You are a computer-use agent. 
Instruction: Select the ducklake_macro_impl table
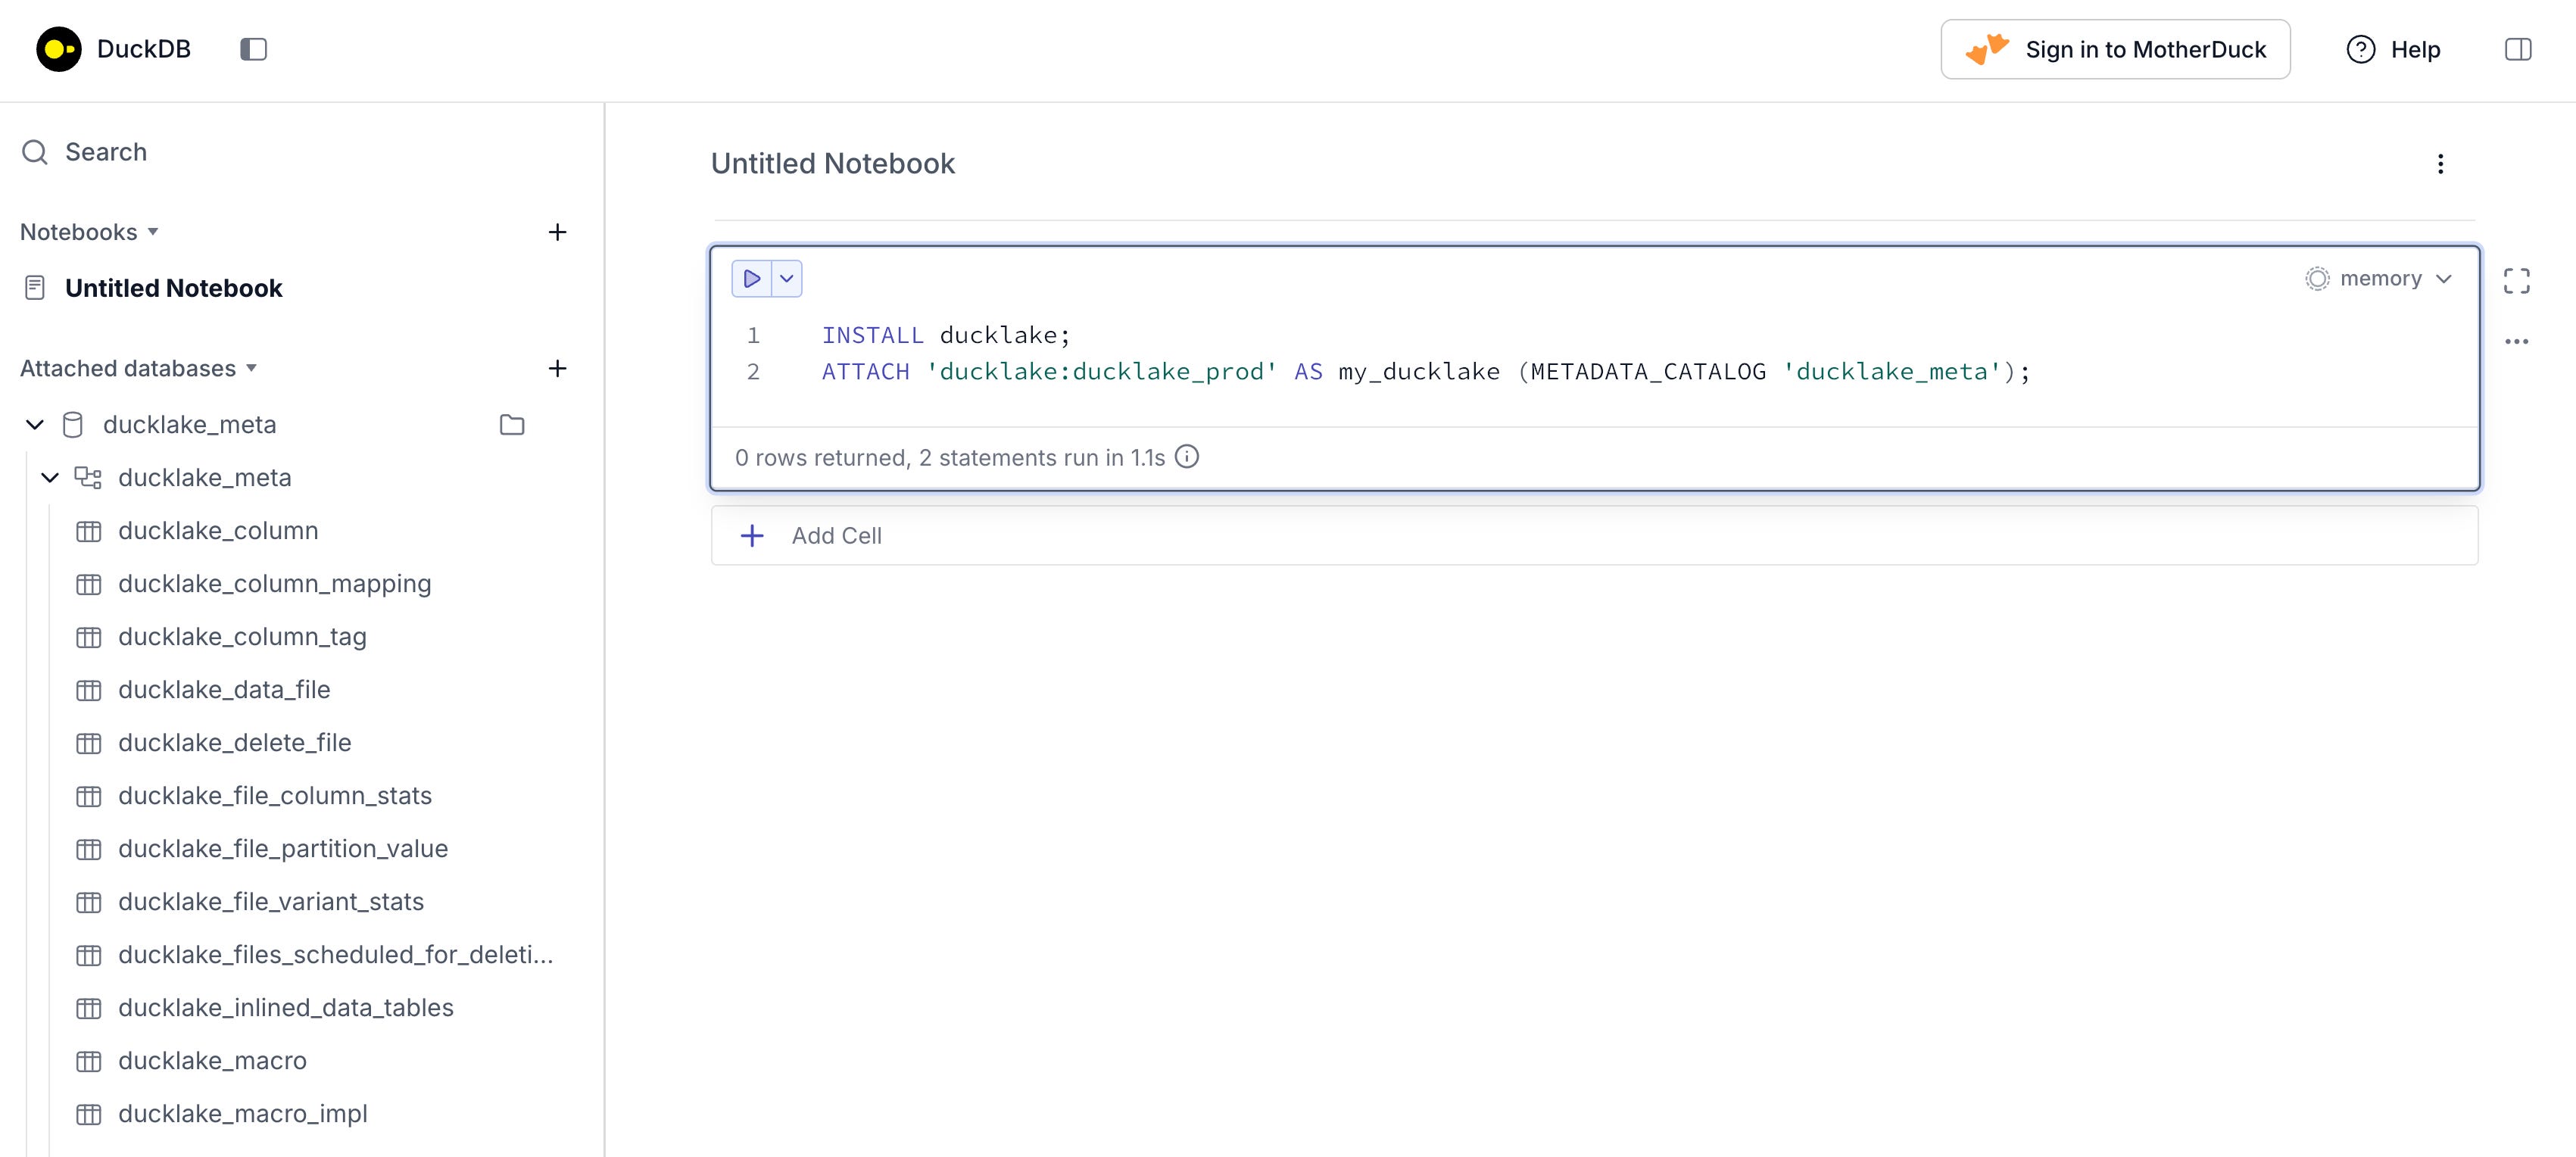[x=243, y=1114]
